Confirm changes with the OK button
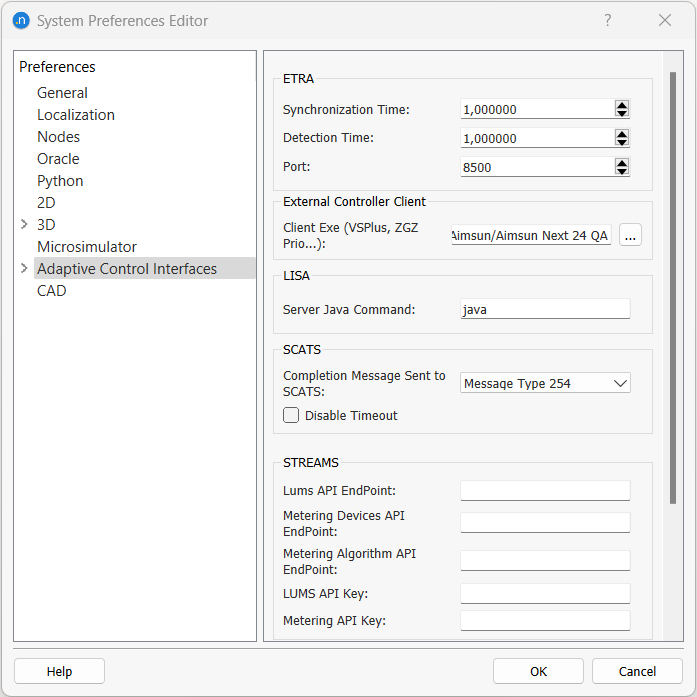697x697 pixels. [538, 671]
